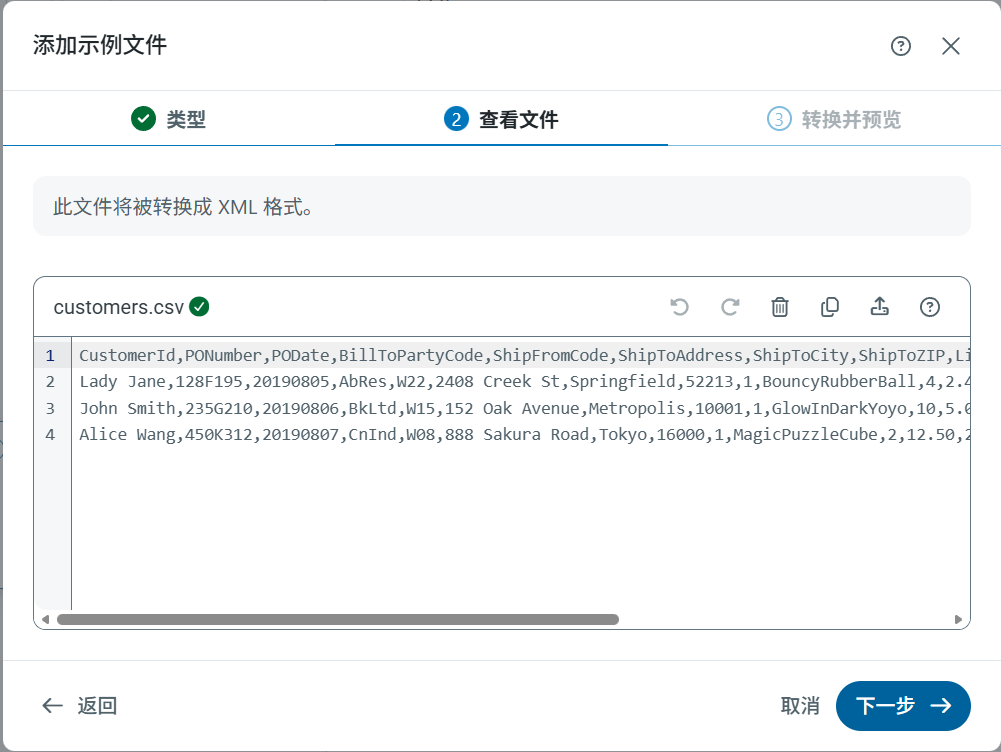1001x752 pixels.
Task: Click the green validation checkmark beside customers.csv
Action: pyautogui.click(x=199, y=307)
